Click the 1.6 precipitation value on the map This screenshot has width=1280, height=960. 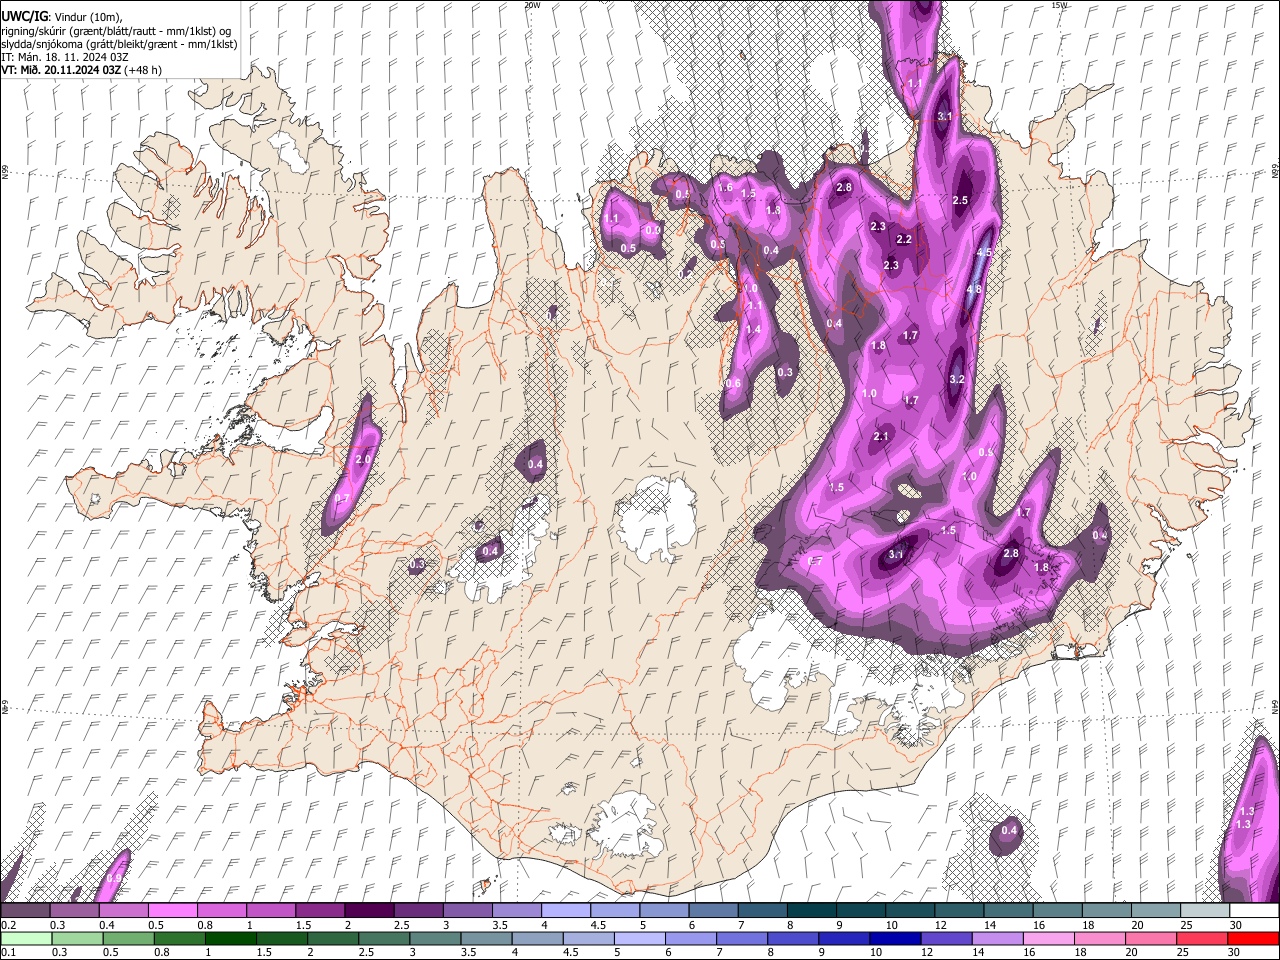(x=726, y=187)
